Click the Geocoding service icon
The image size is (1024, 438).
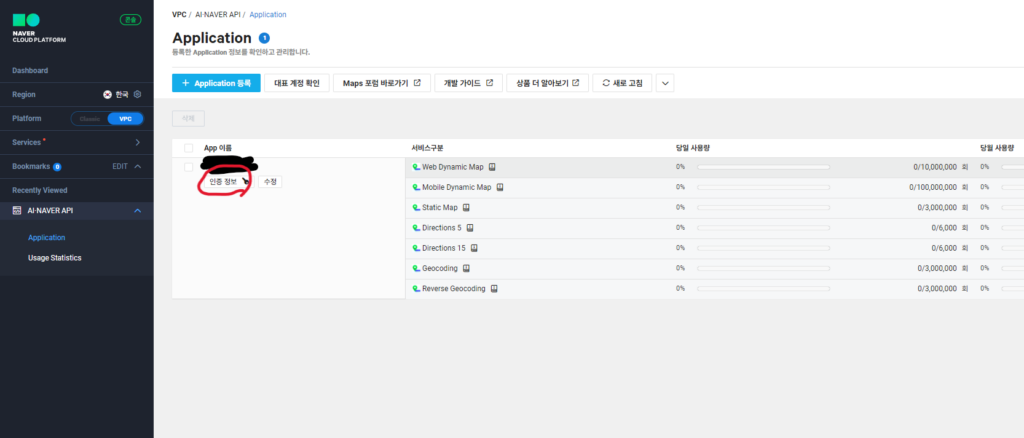pos(416,268)
